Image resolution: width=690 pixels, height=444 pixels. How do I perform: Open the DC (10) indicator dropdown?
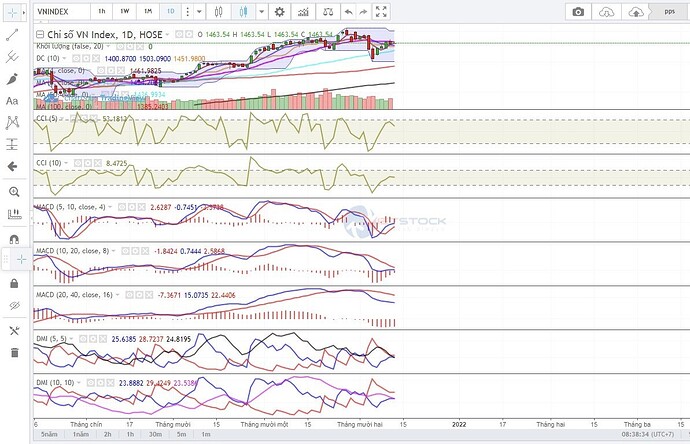click(64, 58)
